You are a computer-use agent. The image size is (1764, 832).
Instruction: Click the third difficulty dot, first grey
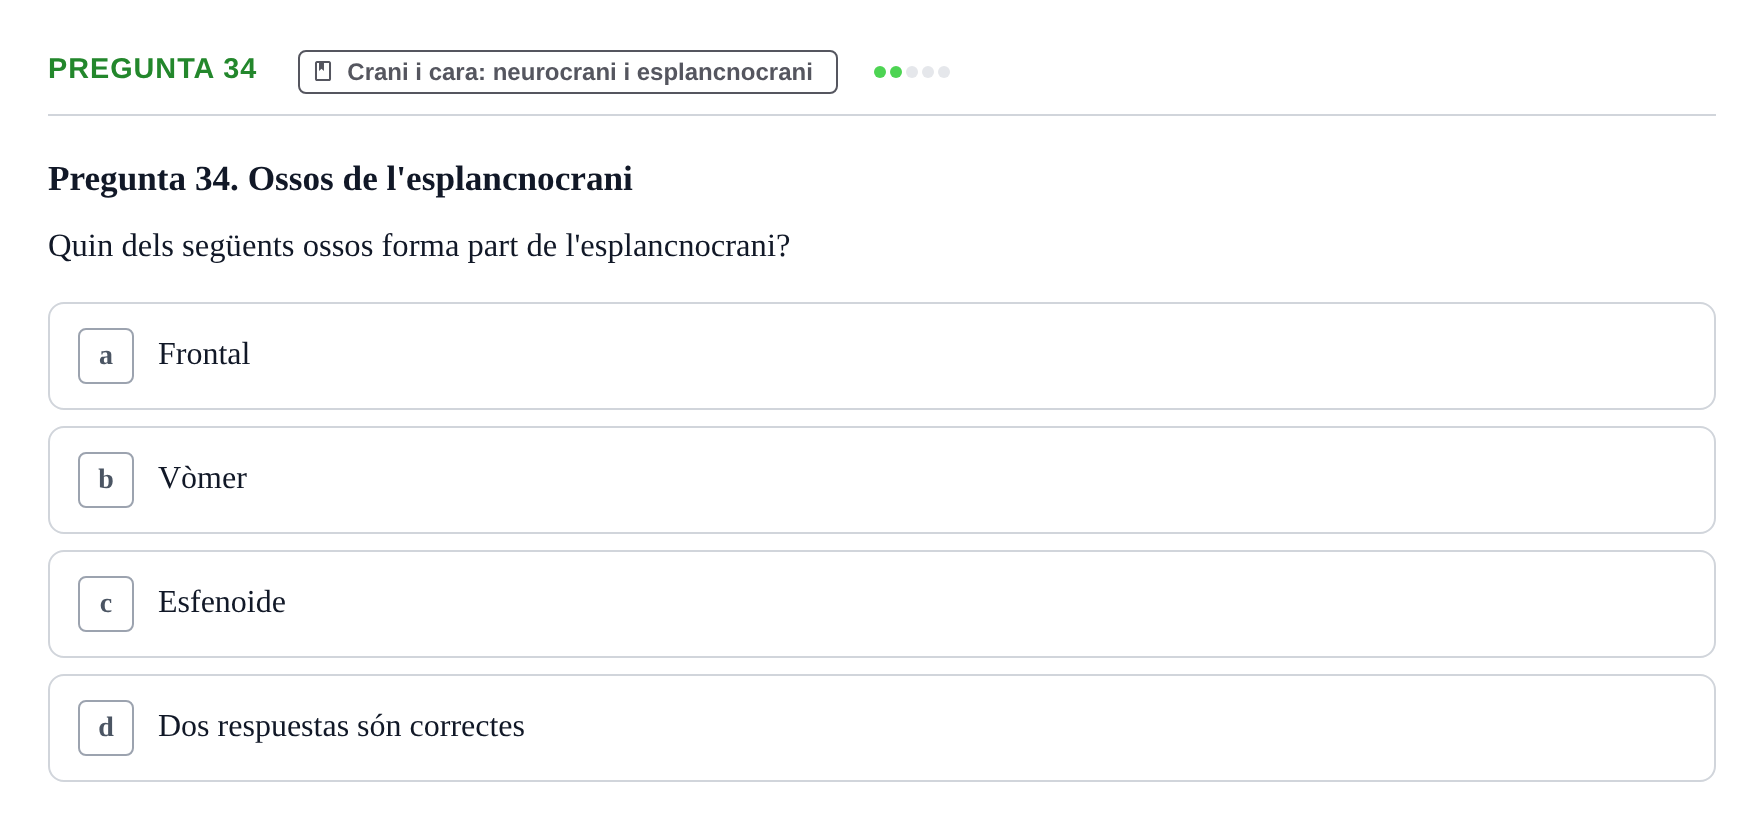click(x=912, y=72)
